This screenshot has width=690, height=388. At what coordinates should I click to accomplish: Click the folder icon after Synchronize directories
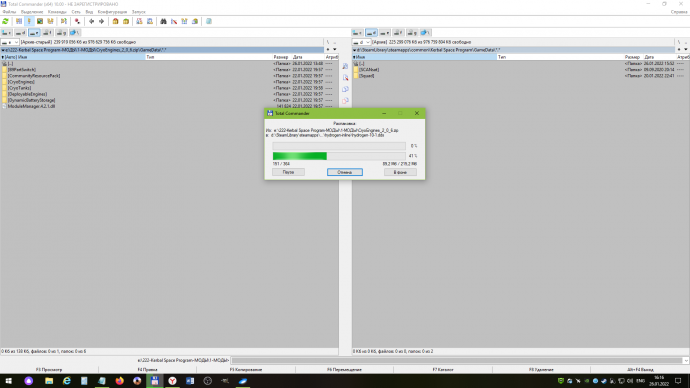coord(195,21)
